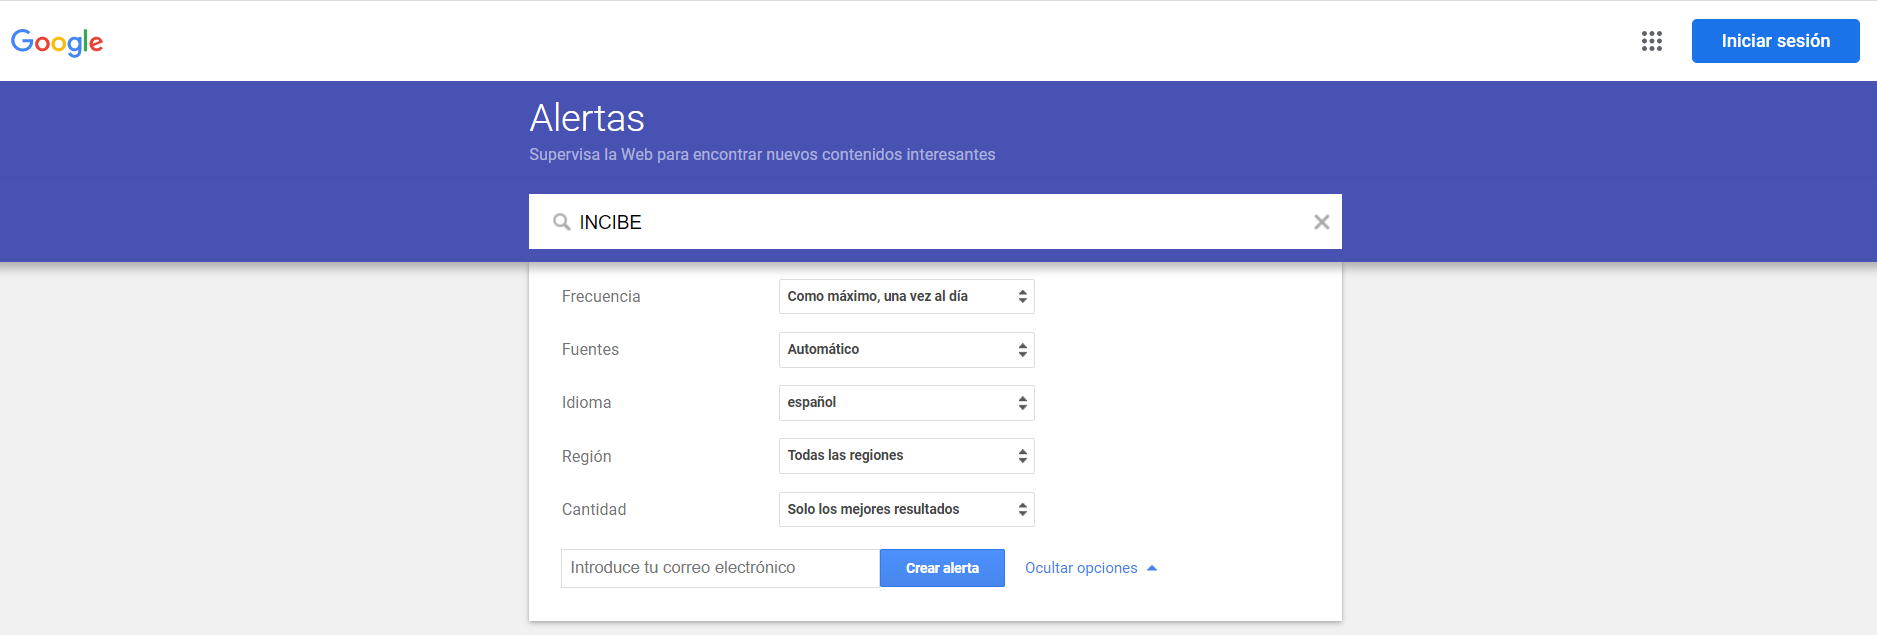Screen dimensions: 1877x635
Task: Click the Crear alerta button
Action: (942, 568)
